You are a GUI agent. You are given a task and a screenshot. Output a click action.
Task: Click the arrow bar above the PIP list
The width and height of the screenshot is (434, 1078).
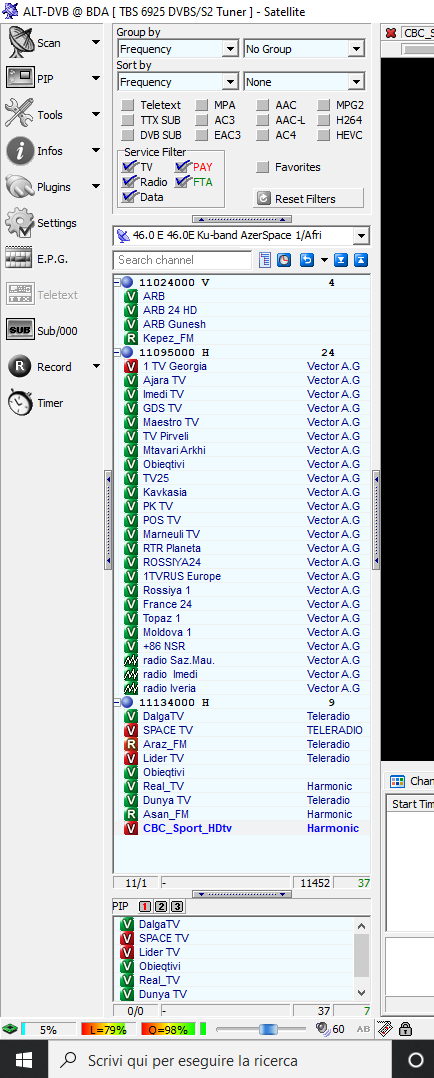[x=241, y=894]
